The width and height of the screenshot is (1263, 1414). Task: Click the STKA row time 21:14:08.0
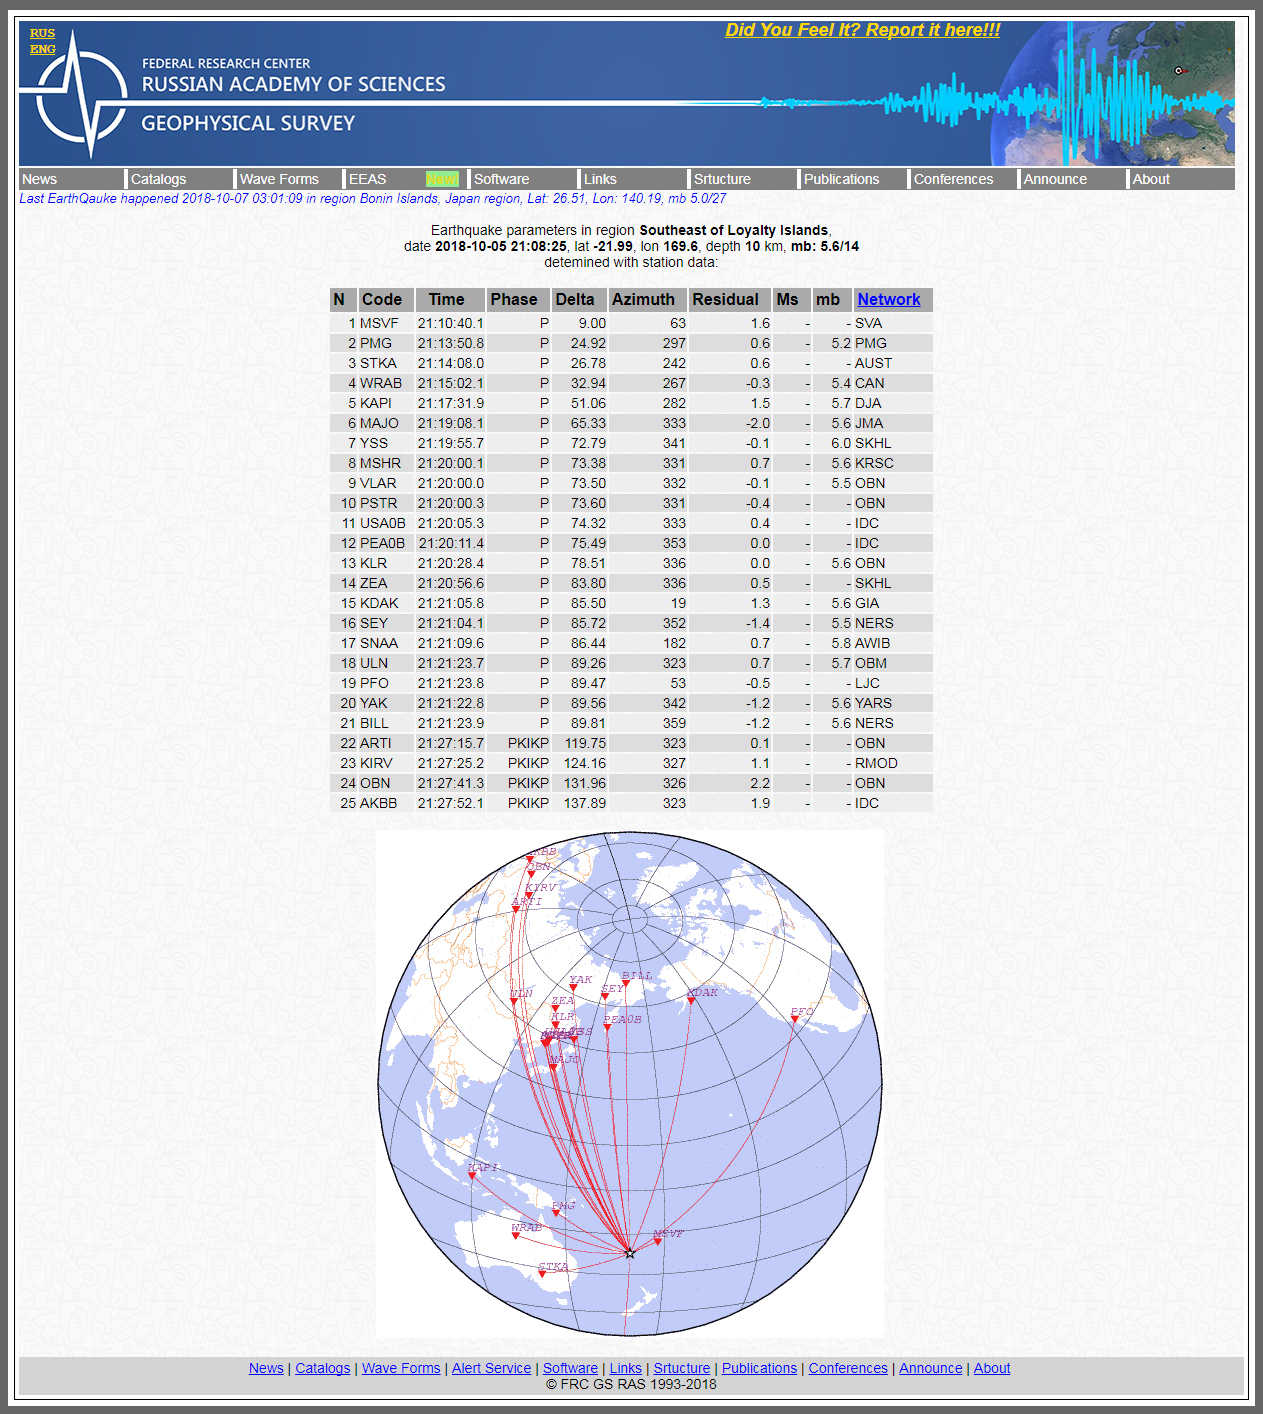coord(450,363)
